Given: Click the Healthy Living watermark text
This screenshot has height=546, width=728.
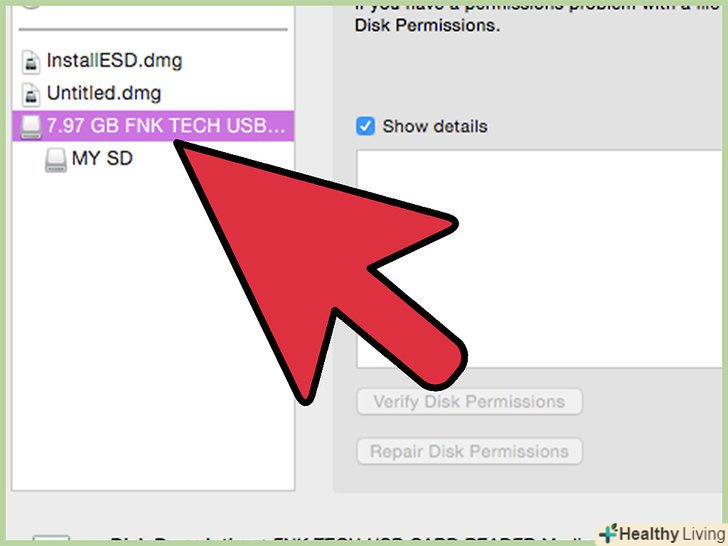Looking at the screenshot, I should pos(672,533).
